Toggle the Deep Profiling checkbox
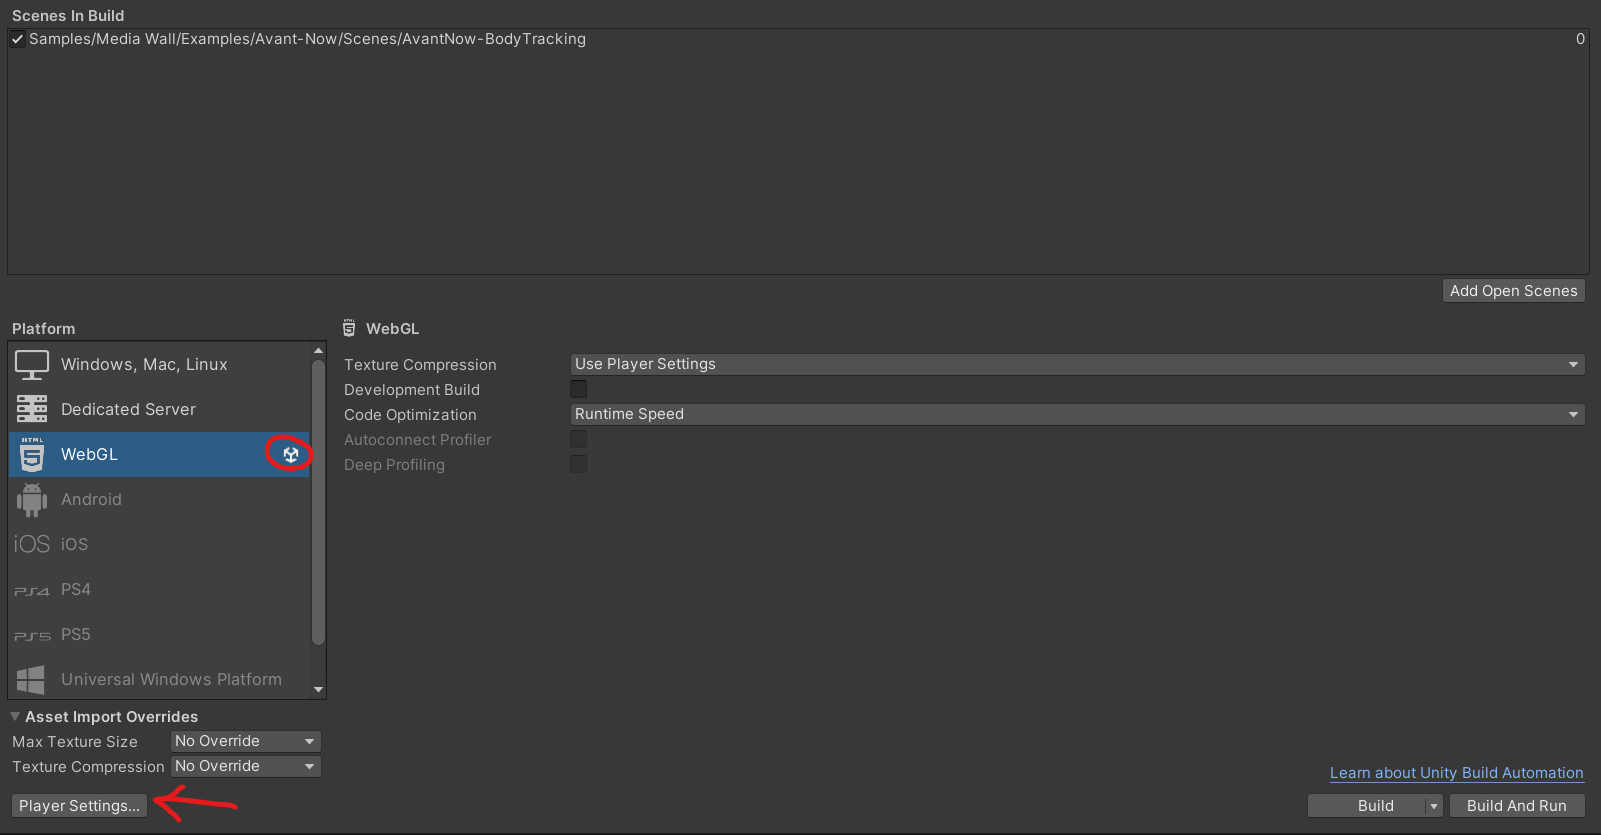 tap(579, 464)
